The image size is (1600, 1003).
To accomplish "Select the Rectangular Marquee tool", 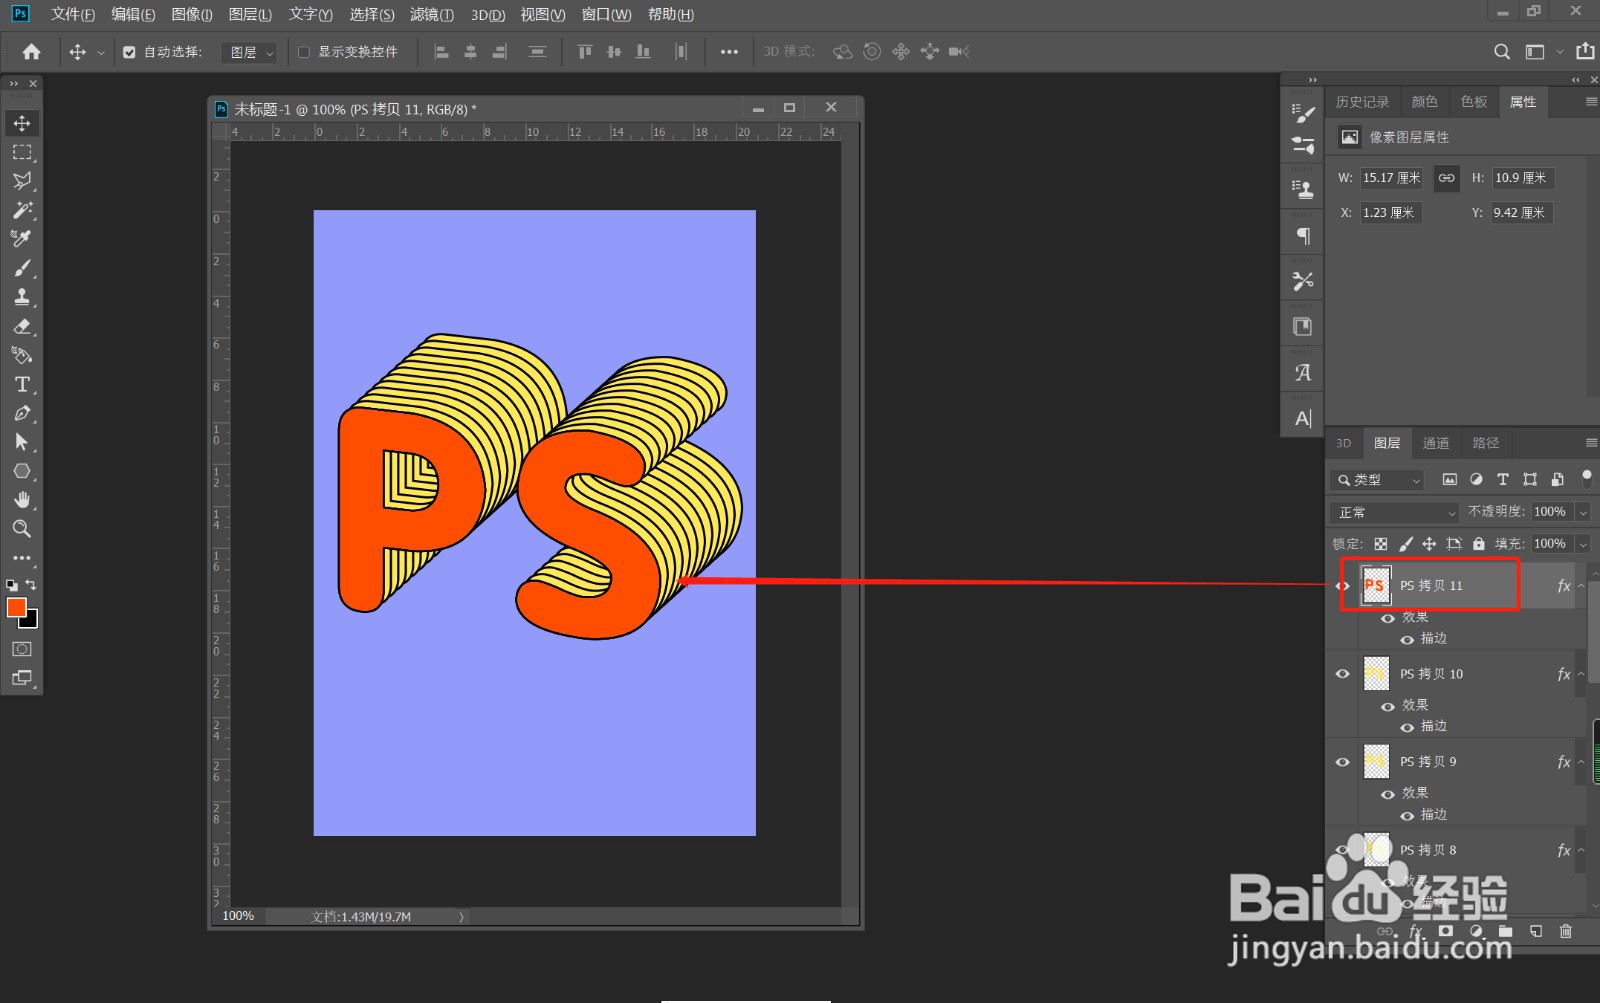I will [x=22, y=152].
